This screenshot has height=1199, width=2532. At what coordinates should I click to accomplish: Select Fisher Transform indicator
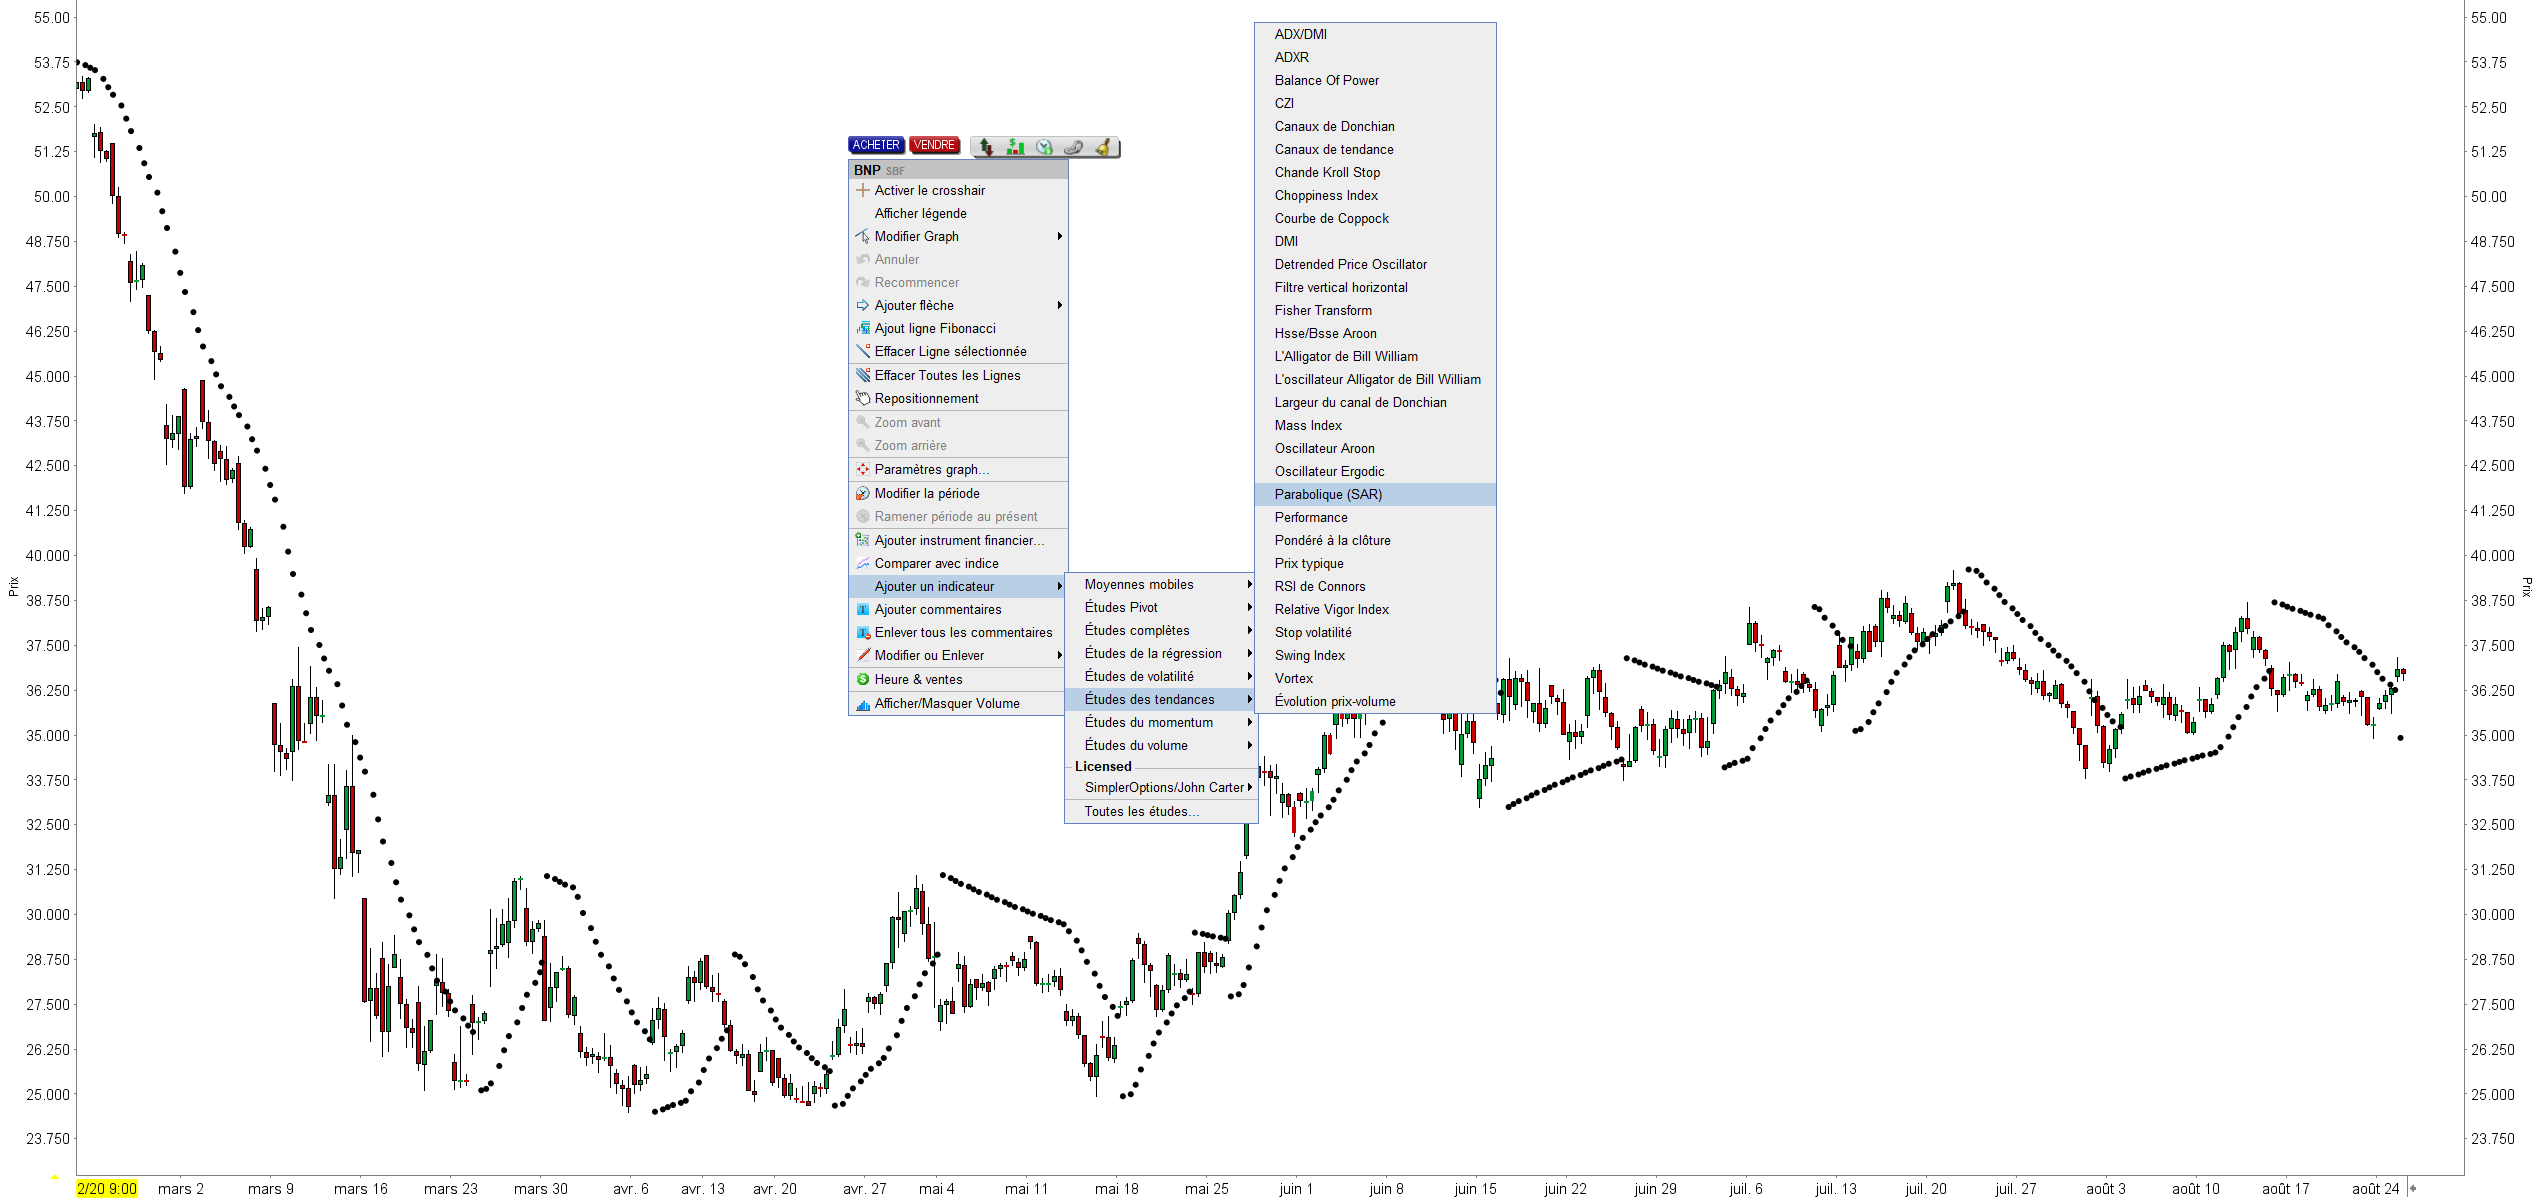tap(1375, 310)
